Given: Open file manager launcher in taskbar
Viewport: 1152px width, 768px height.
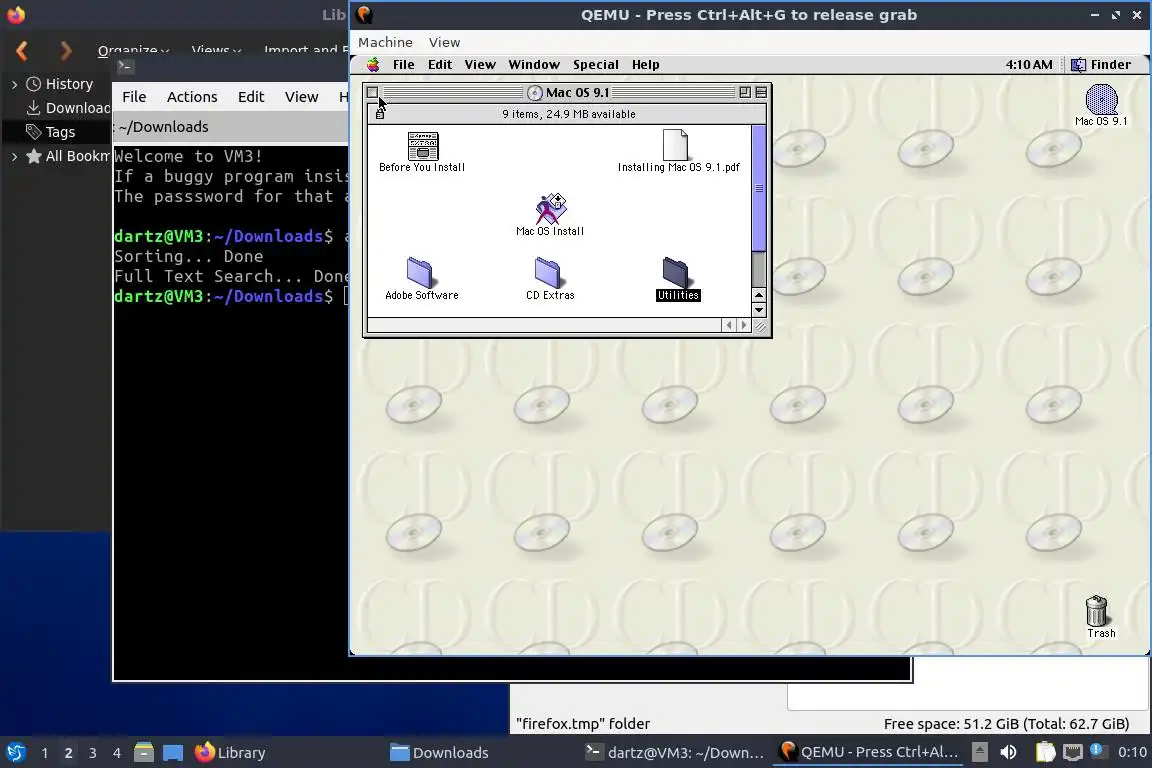Looking at the screenshot, I should coord(144,753).
